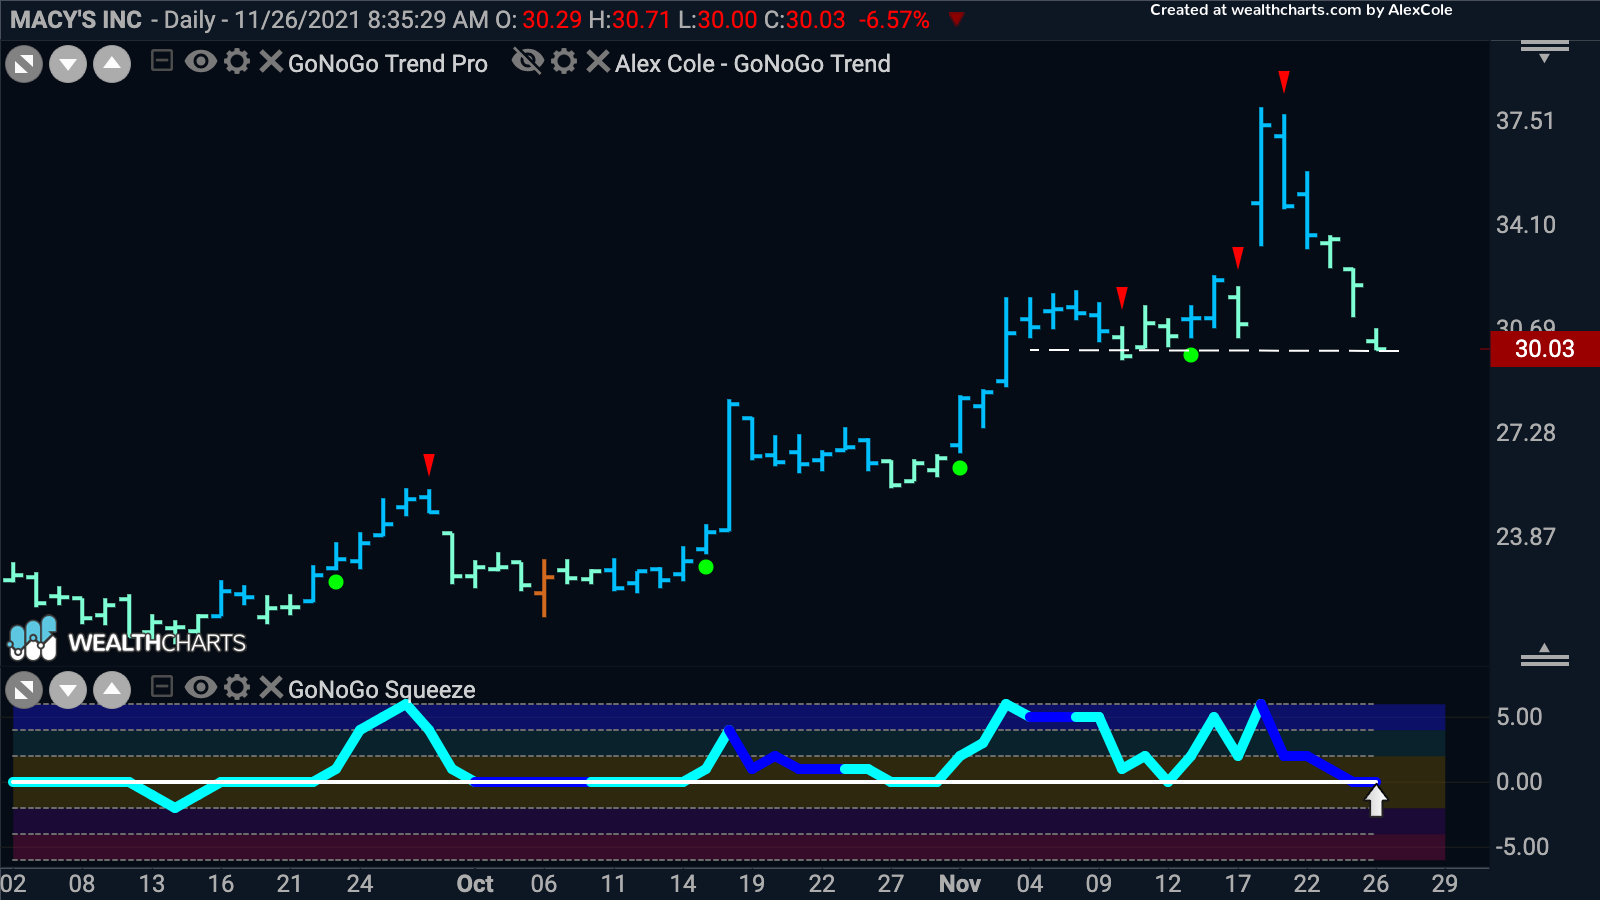Click the 34.10 price axis label
This screenshot has width=1600, height=900.
[x=1525, y=225]
